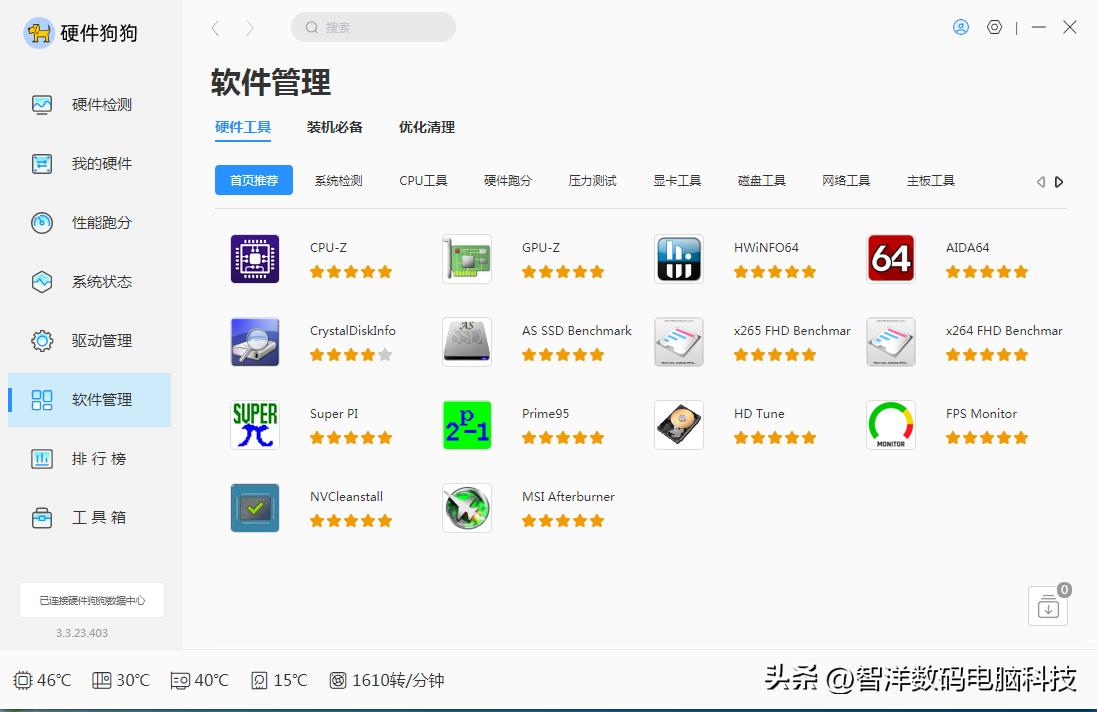The width and height of the screenshot is (1097, 712).
Task: Open CrystalDiskInfo magnifier icon
Action: [x=255, y=341]
